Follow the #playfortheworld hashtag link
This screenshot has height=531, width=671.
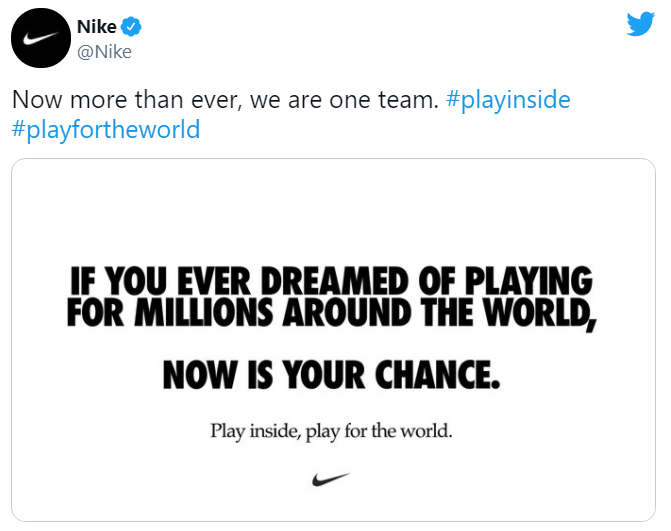pyautogui.click(x=106, y=130)
